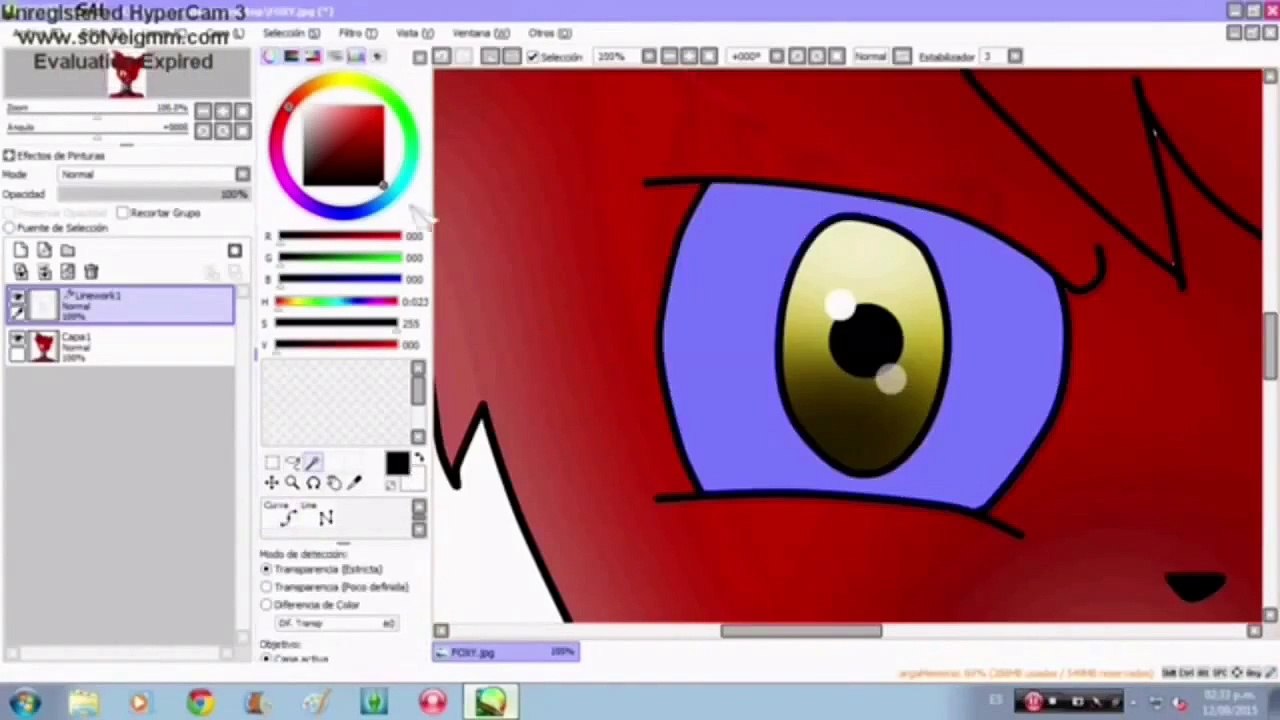
Task: Swap foreground and background colors
Action: coord(419,458)
